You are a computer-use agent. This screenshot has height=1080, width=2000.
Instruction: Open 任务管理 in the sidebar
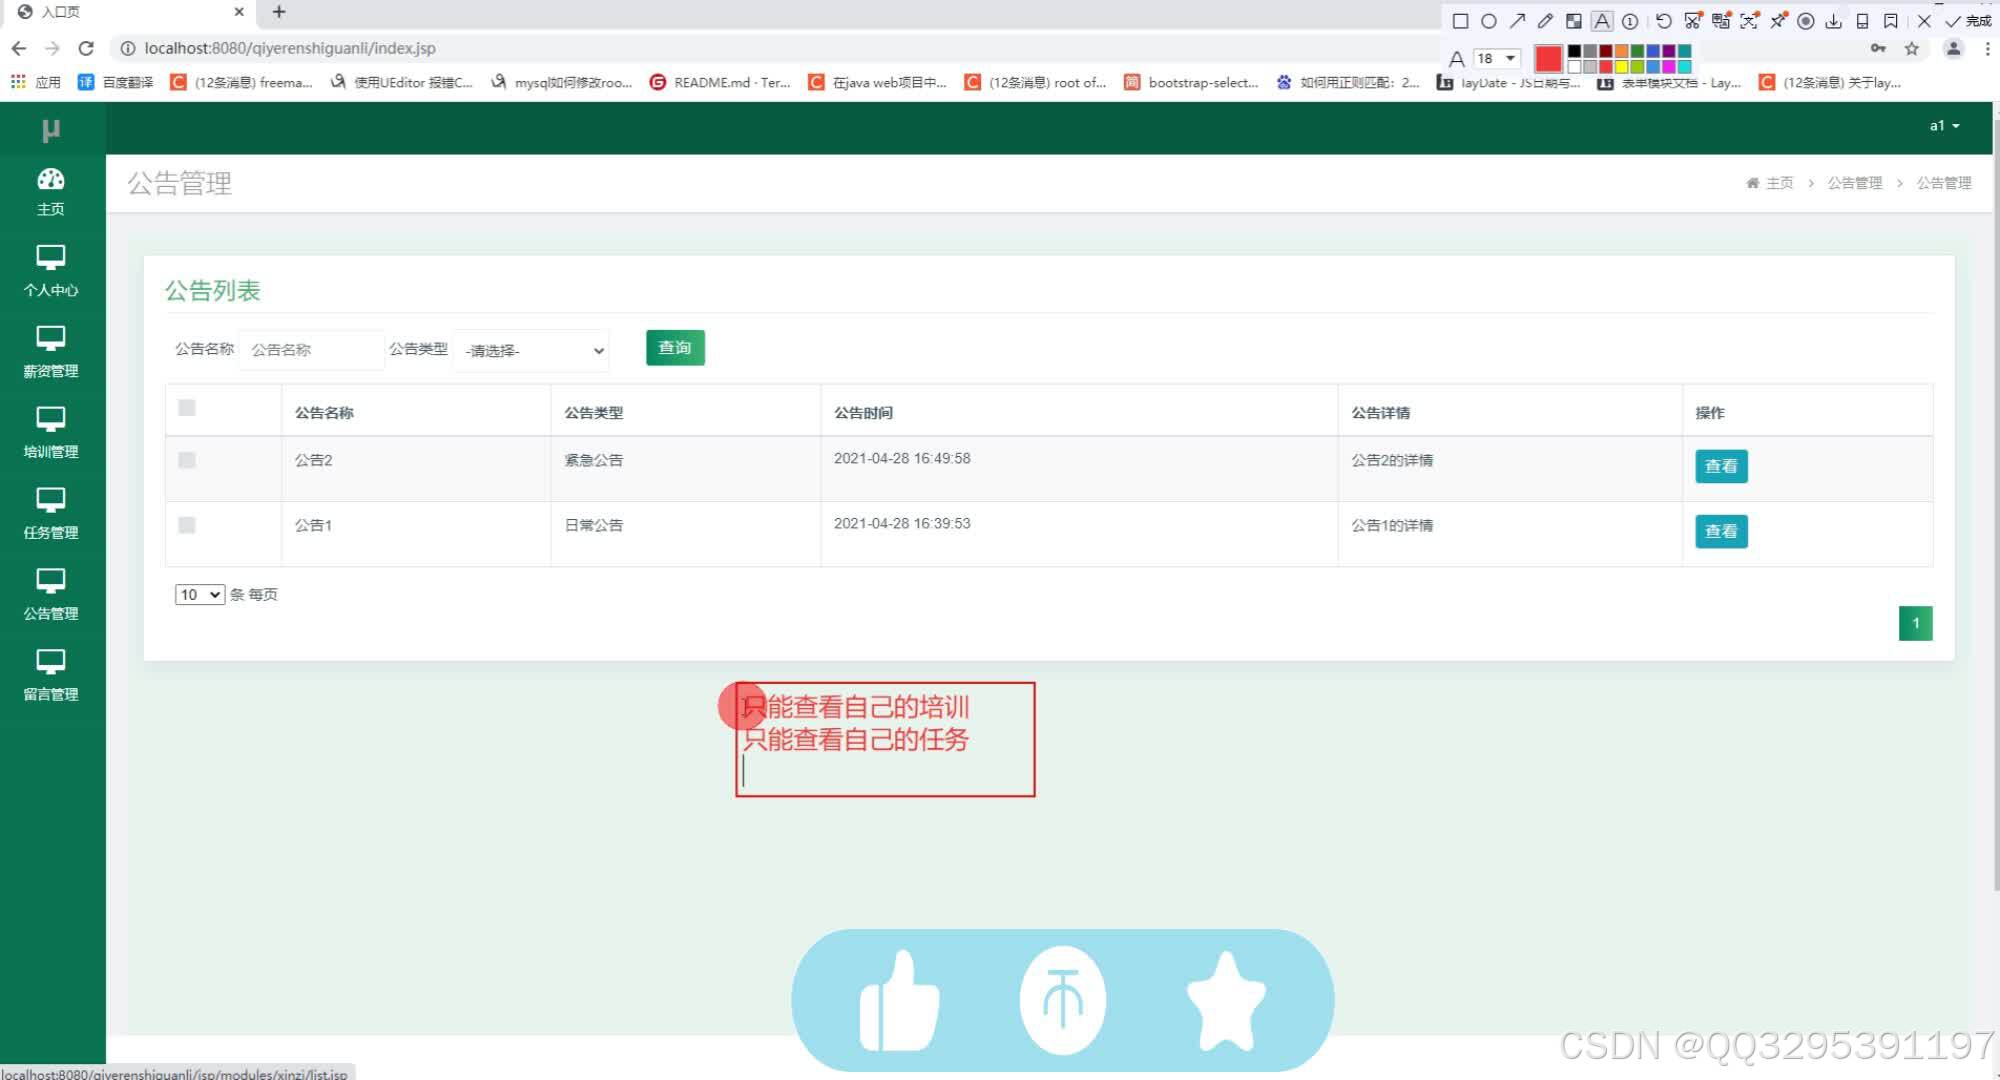click(x=51, y=515)
